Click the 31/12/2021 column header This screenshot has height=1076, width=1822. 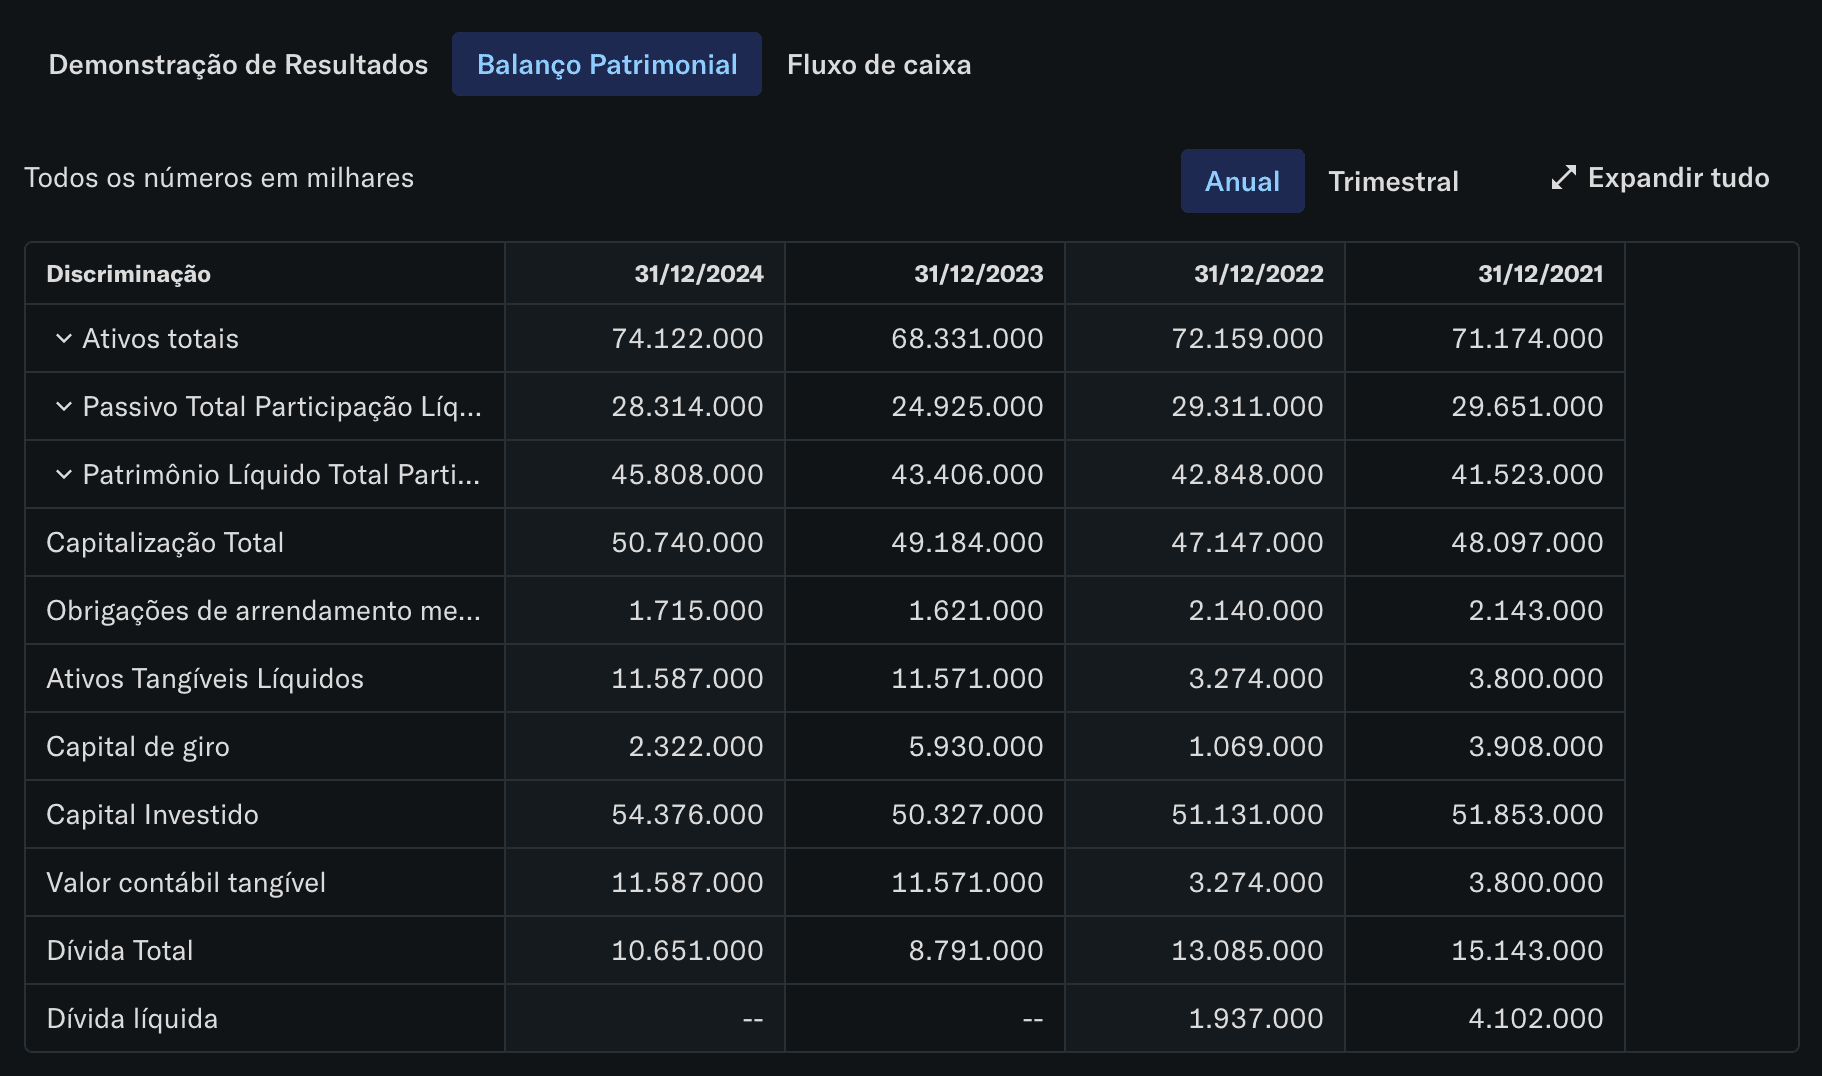1540,274
